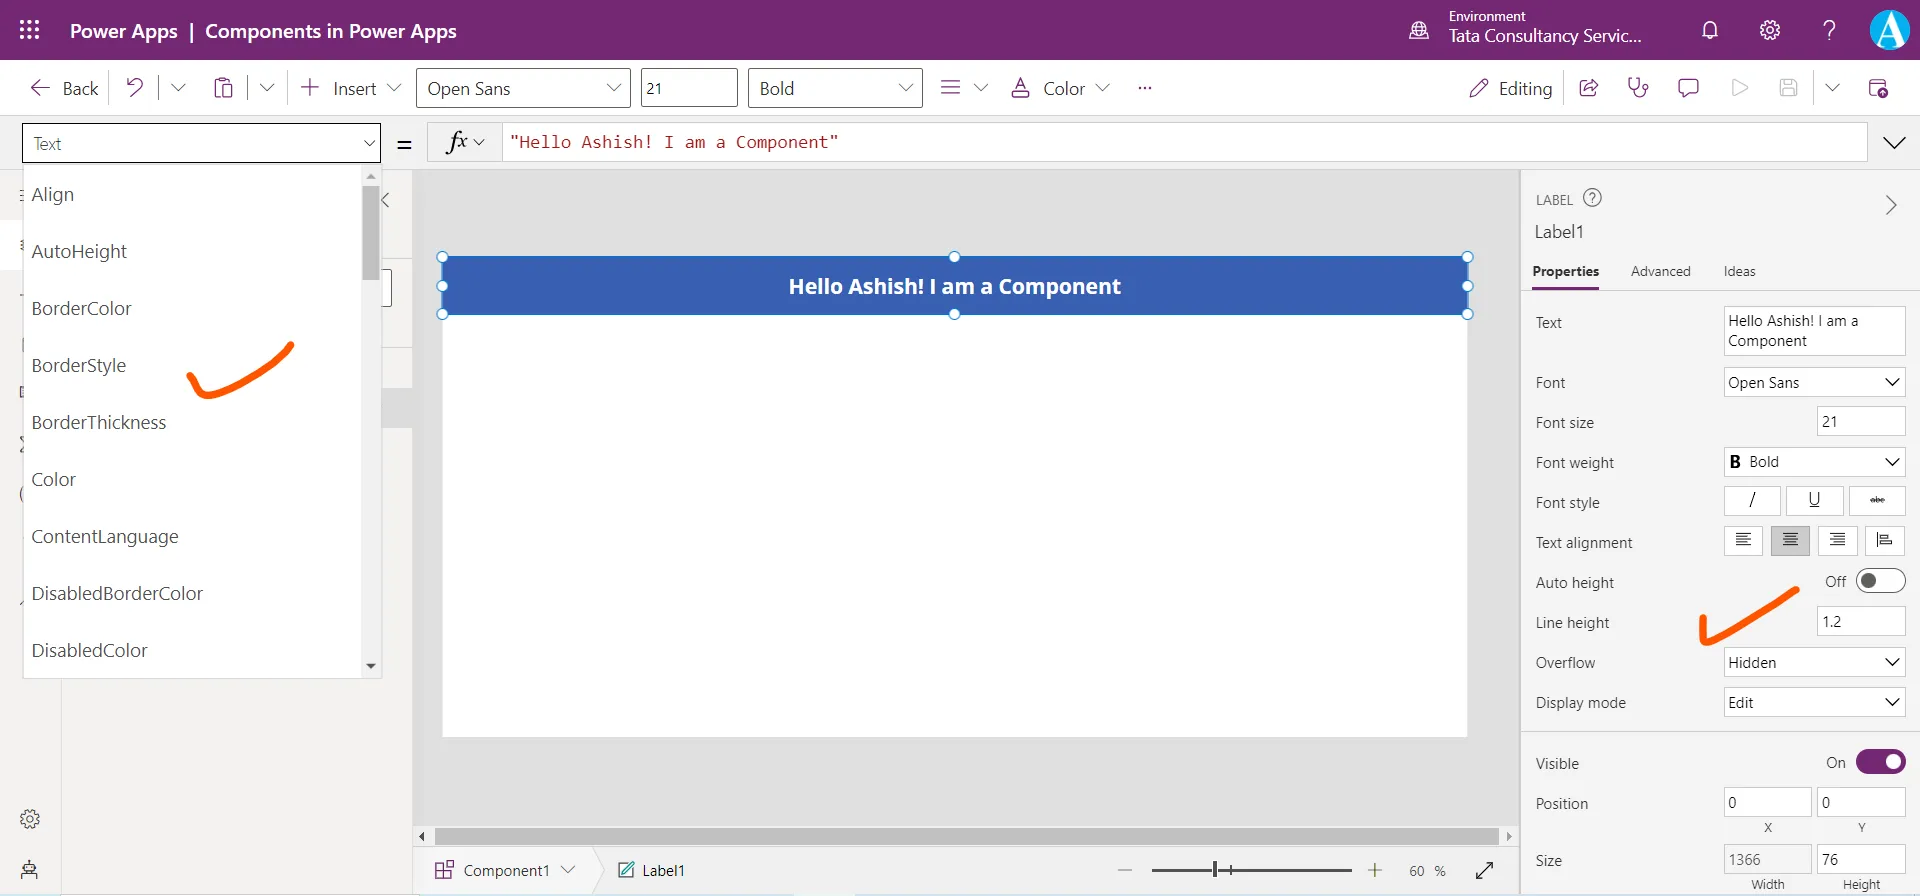
Task: Click the Editing mode button
Action: pos(1510,88)
